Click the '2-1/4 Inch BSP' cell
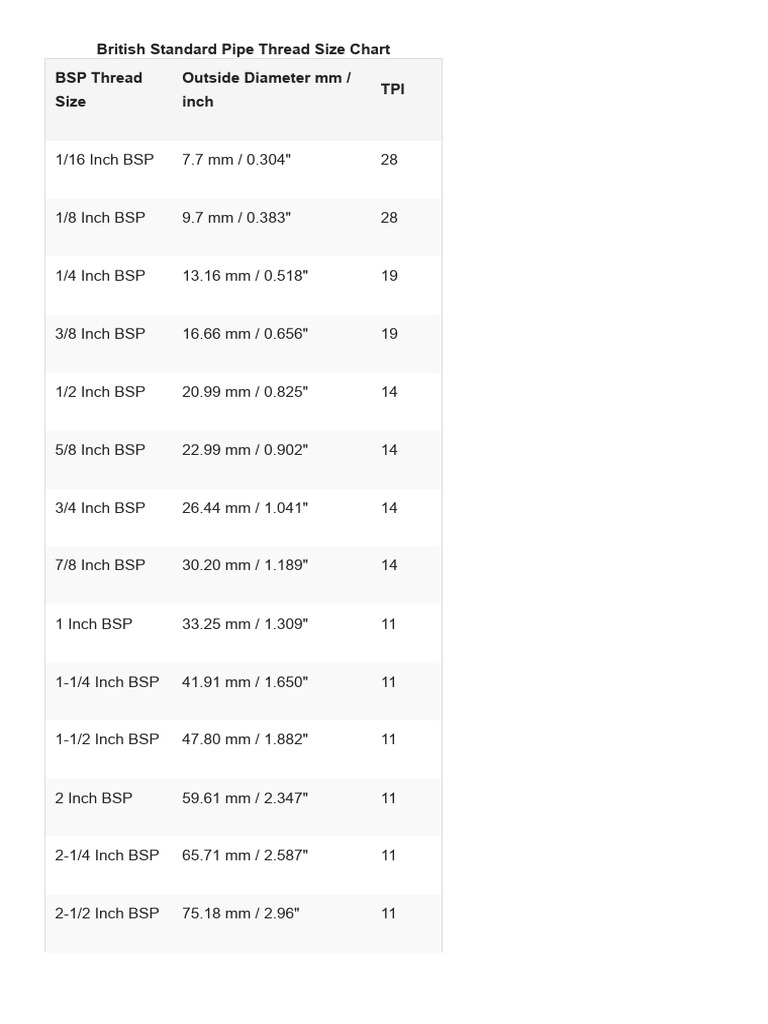This screenshot has height=1024, width=768. click(x=107, y=855)
